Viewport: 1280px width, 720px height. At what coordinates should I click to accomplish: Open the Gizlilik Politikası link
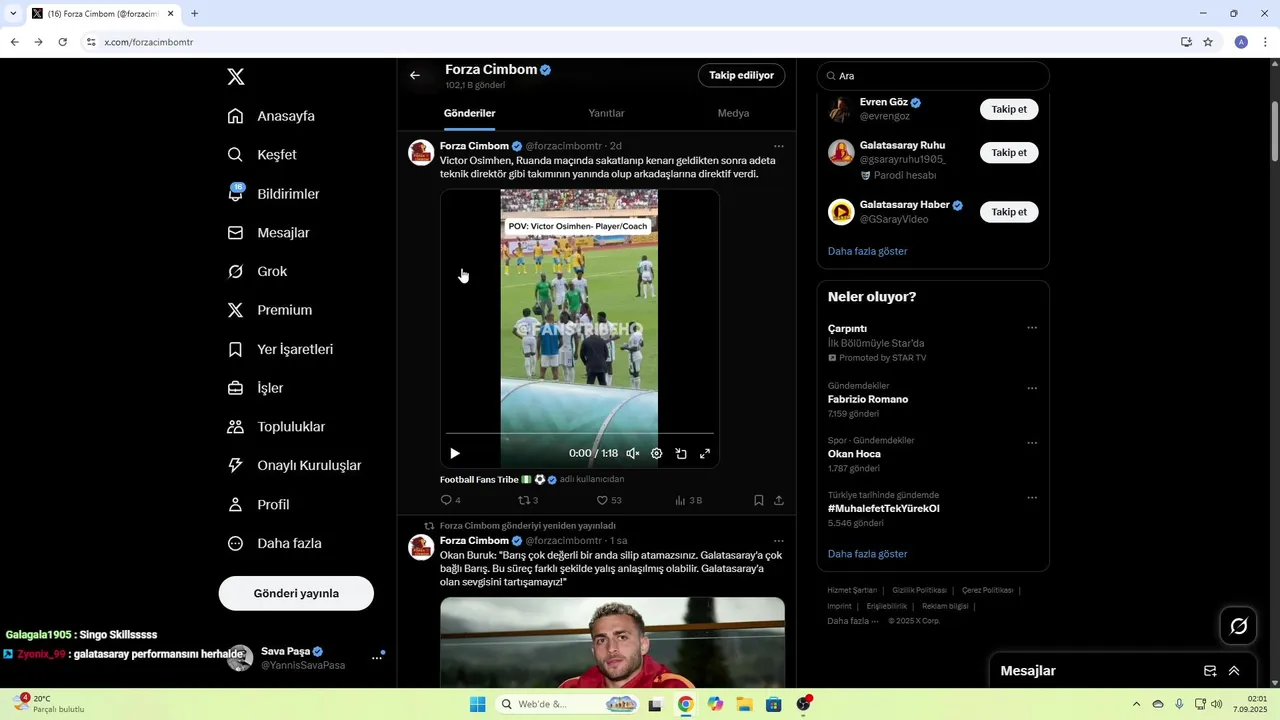tap(919, 591)
